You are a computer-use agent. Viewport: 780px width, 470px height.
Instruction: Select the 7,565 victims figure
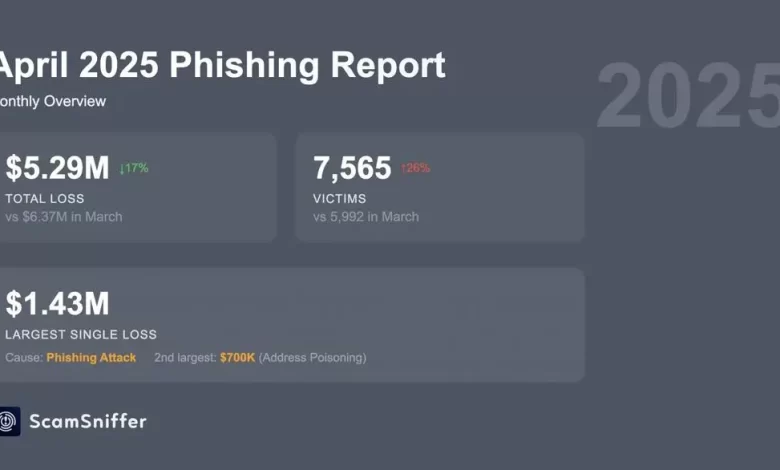pyautogui.click(x=352, y=168)
